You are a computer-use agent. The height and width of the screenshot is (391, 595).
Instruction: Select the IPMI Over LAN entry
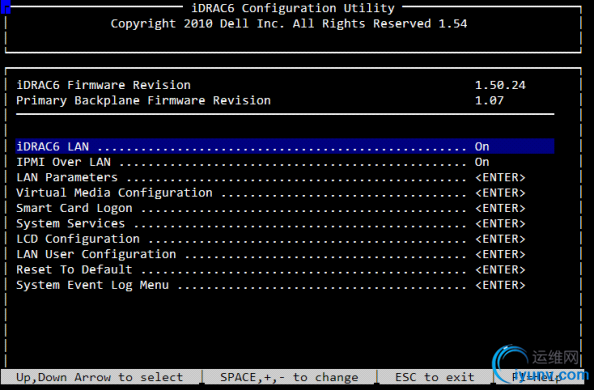pos(63,162)
